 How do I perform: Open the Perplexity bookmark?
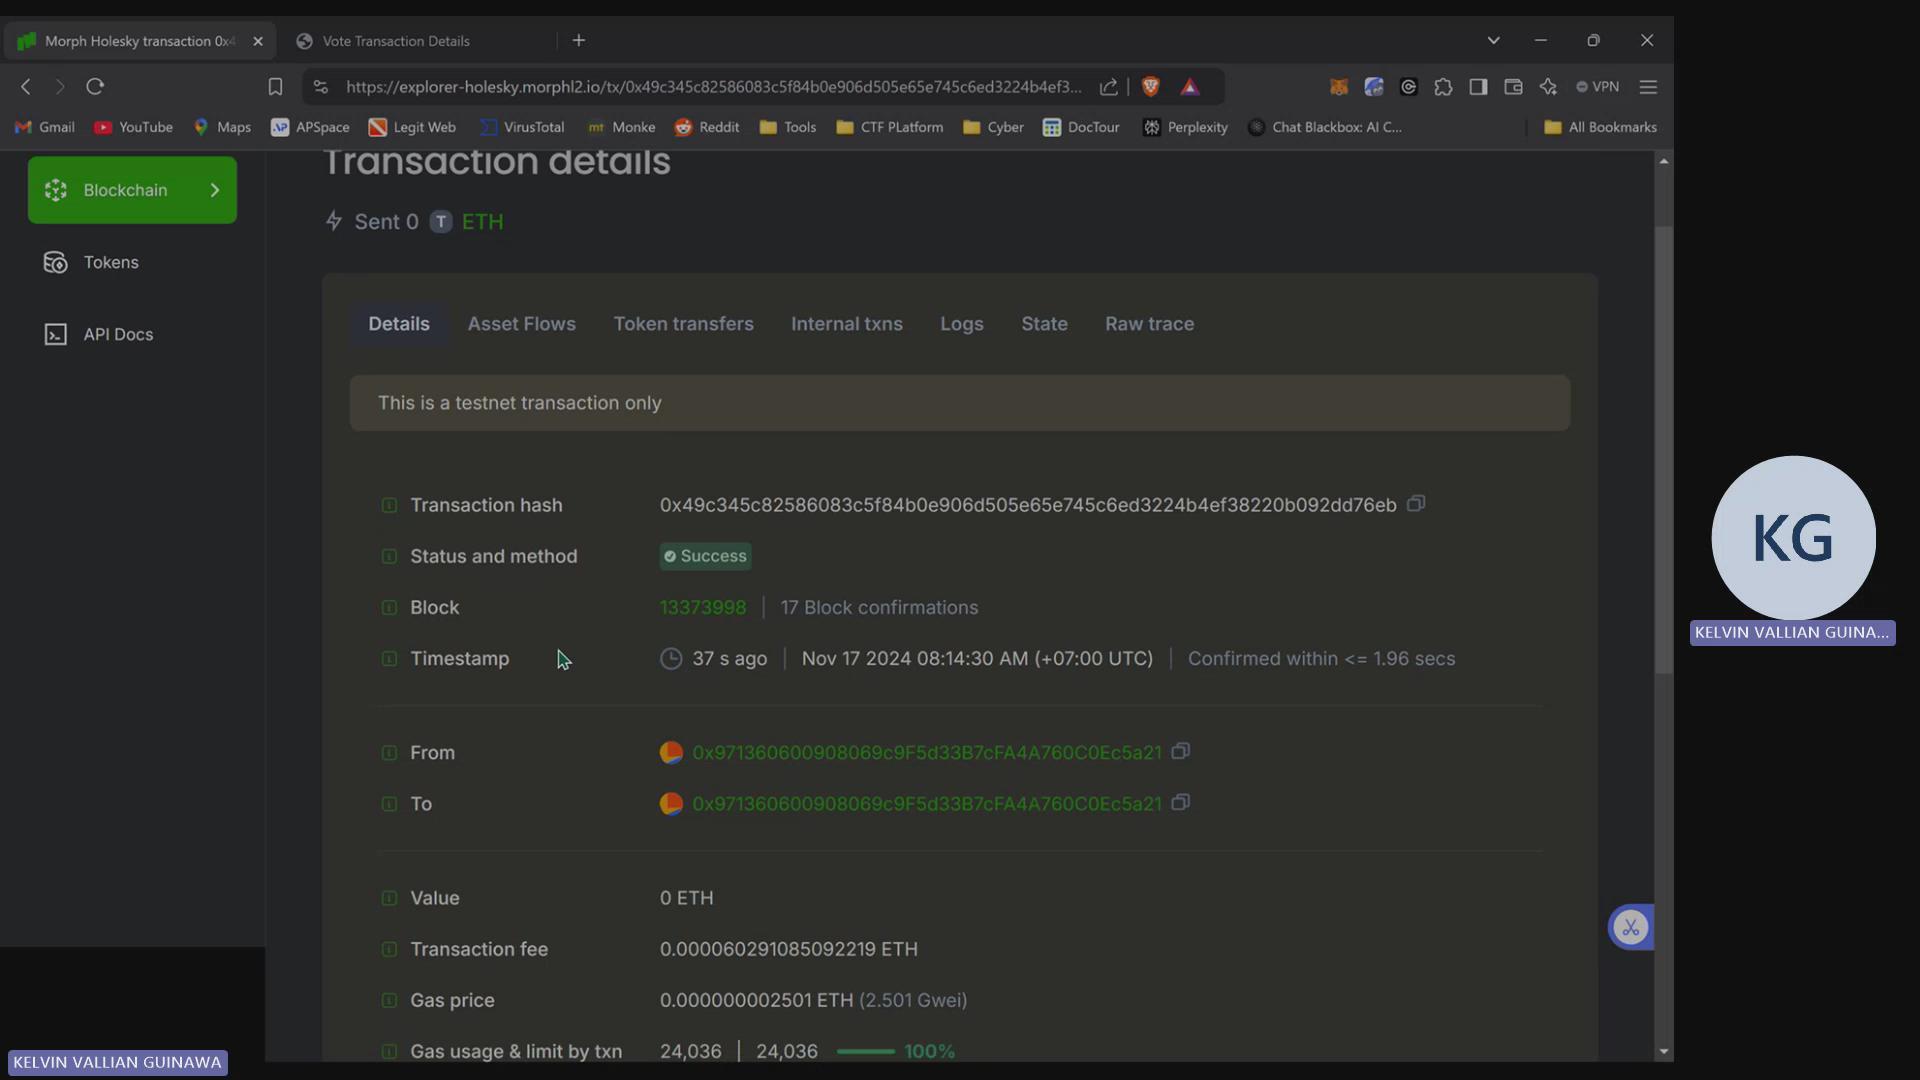pos(1185,127)
